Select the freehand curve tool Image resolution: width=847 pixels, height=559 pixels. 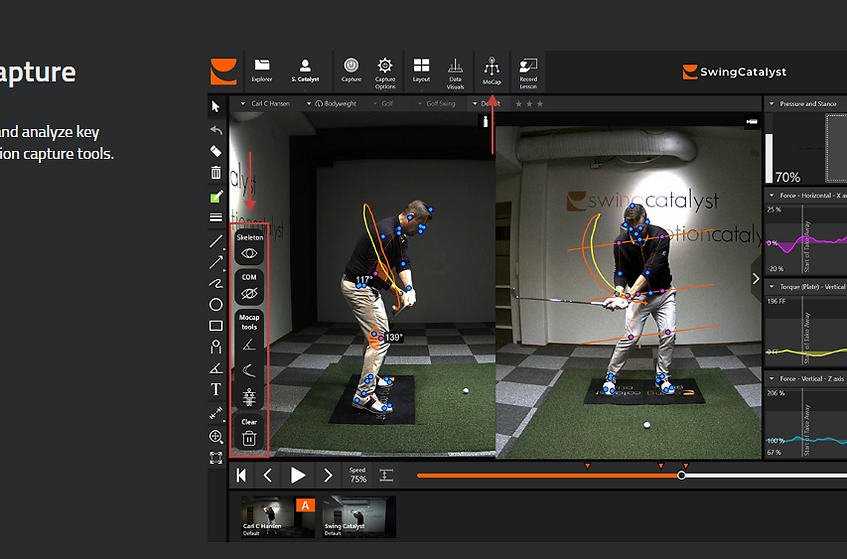[x=216, y=284]
